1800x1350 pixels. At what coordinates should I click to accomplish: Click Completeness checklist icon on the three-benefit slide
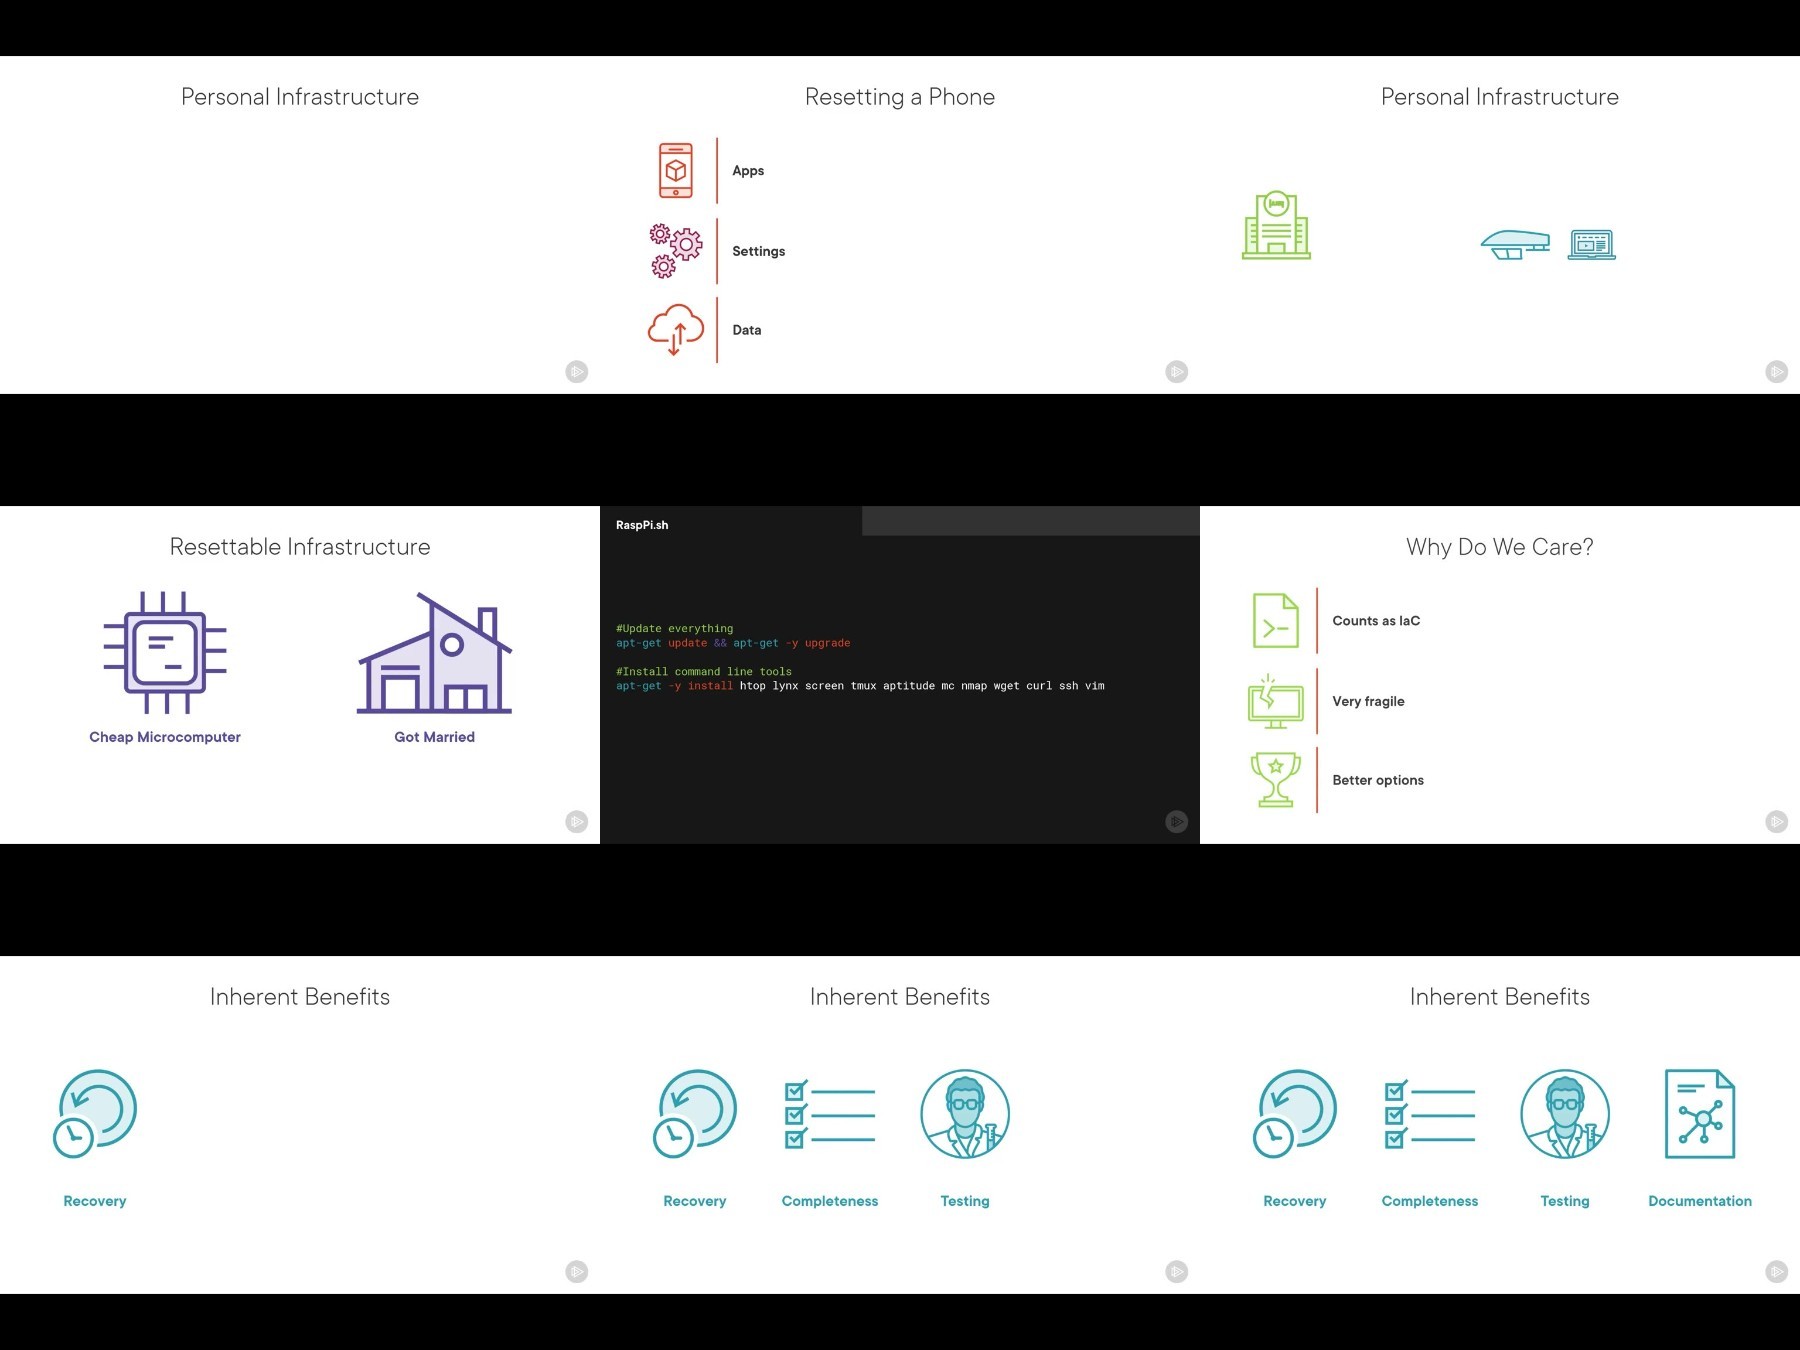830,1114
